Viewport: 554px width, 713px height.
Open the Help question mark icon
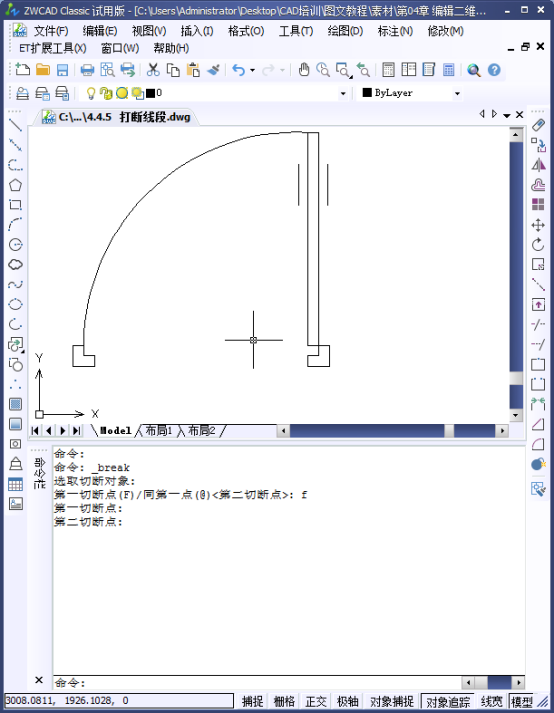click(x=494, y=70)
